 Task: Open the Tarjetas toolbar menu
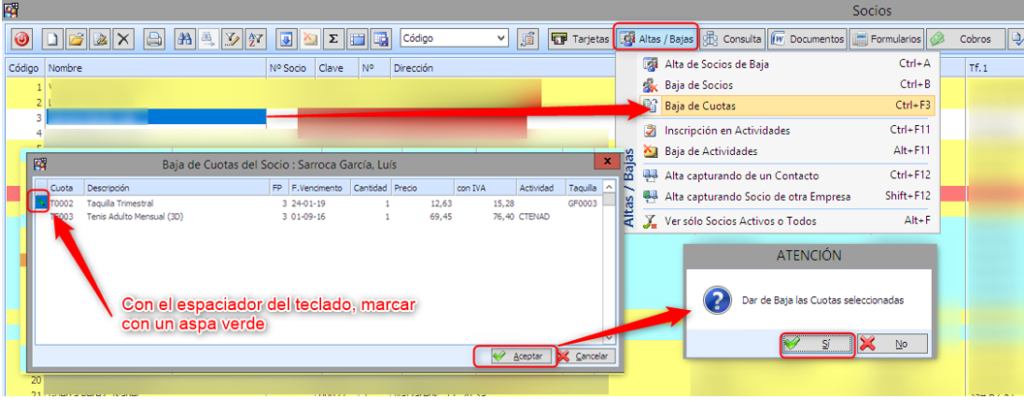point(580,40)
